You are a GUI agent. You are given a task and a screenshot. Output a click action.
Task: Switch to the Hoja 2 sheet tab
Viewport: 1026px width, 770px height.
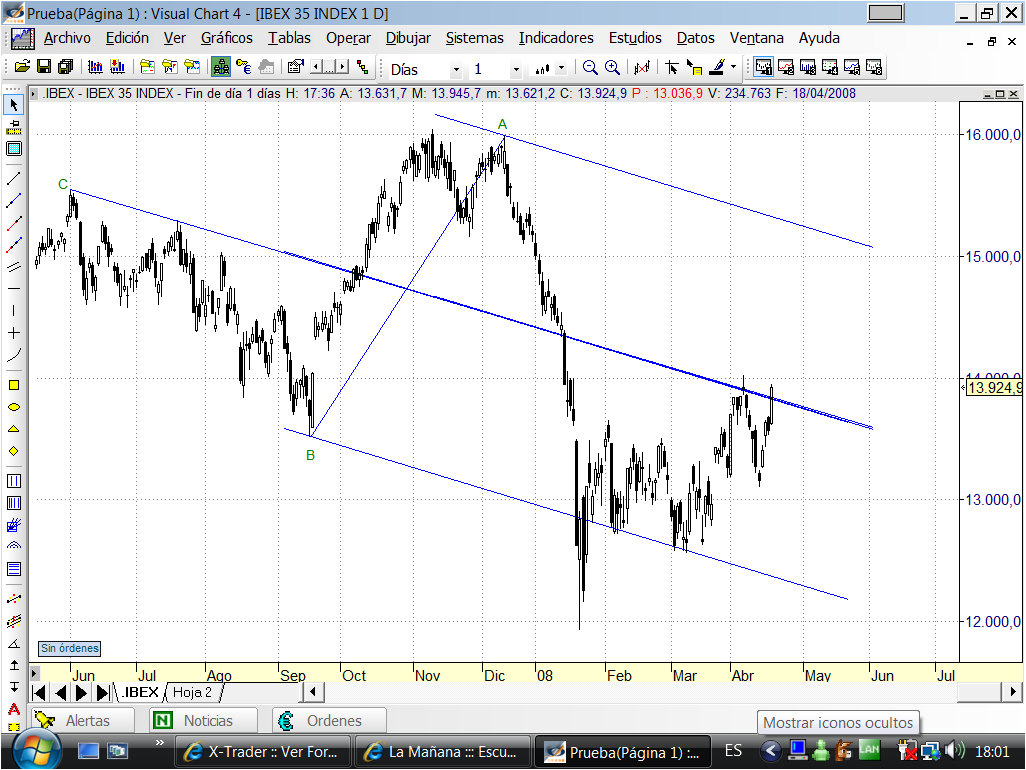pyautogui.click(x=192, y=692)
